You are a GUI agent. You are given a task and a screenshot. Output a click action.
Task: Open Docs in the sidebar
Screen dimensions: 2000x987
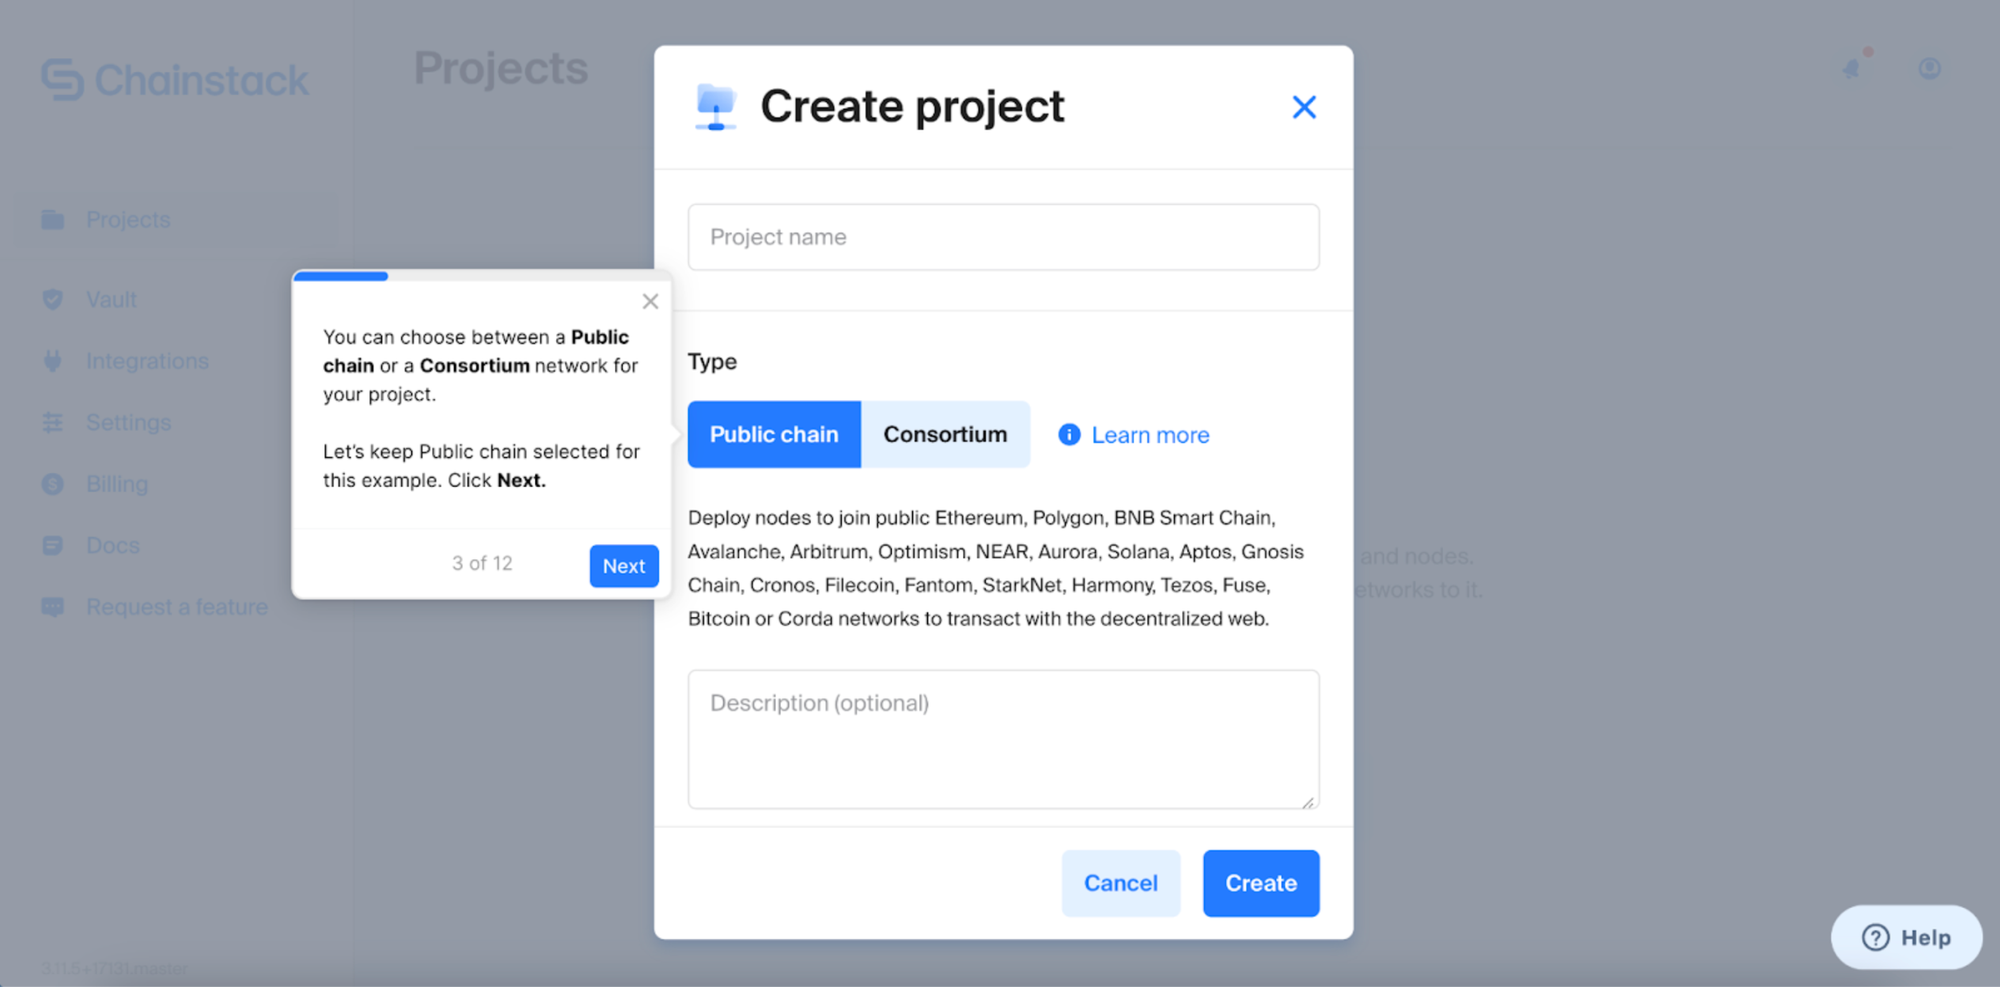(113, 545)
